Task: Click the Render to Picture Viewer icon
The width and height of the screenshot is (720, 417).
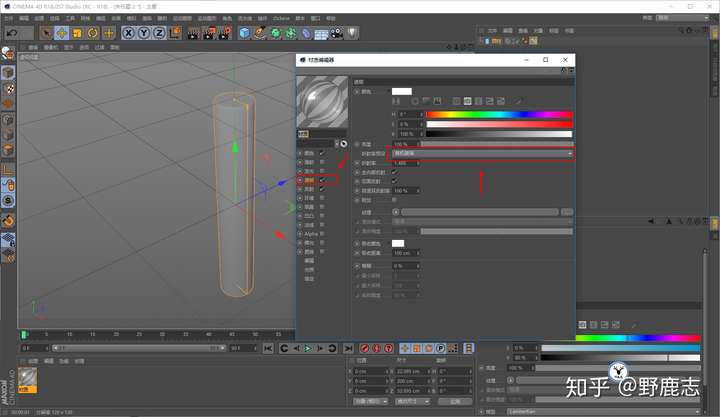Action: click(x=209, y=33)
